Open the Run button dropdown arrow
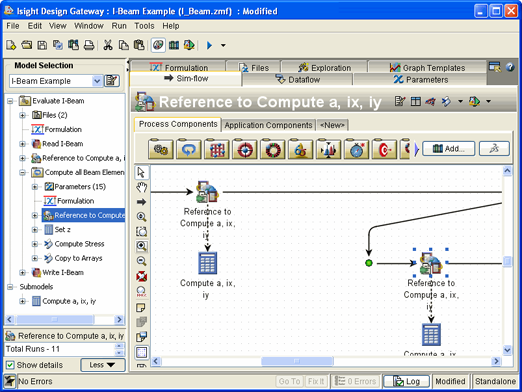Viewport: 522px width, 392px height. pyautogui.click(x=223, y=45)
